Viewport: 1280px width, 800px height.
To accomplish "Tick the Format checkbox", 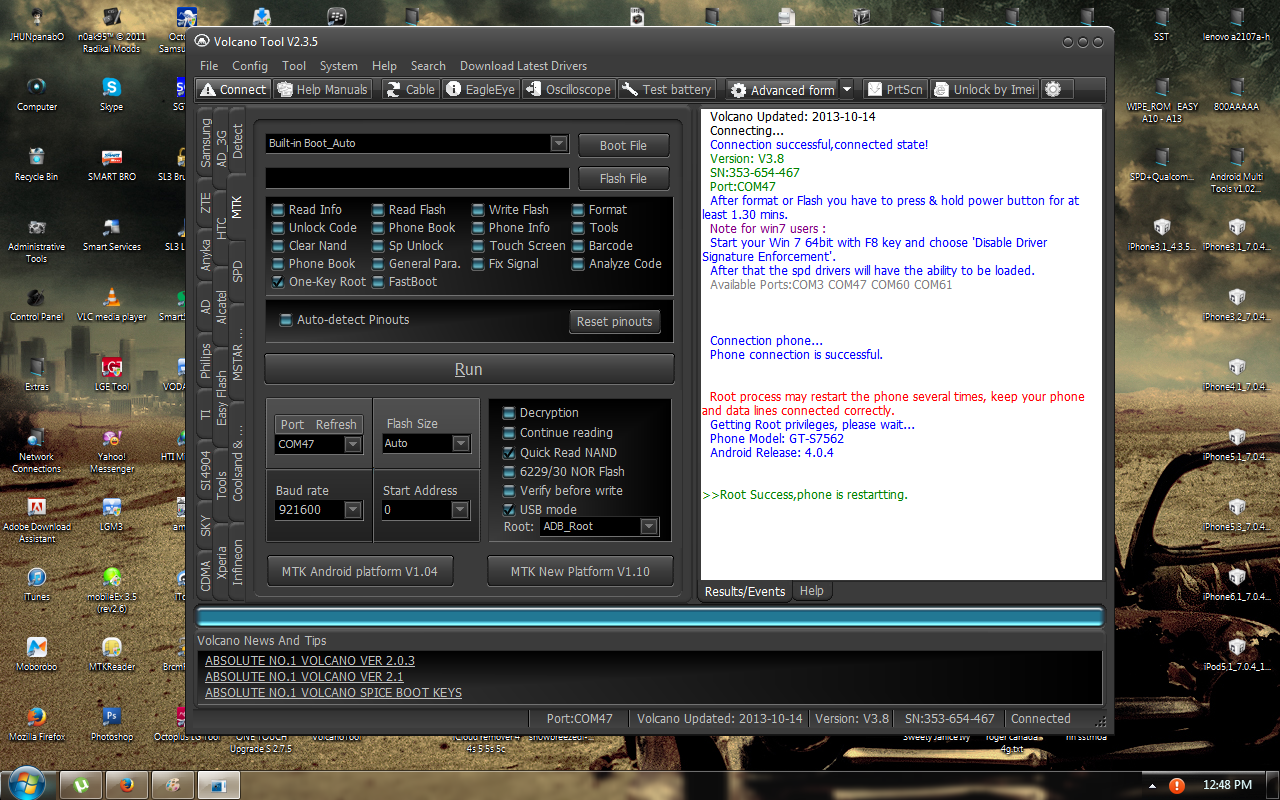I will tap(579, 210).
